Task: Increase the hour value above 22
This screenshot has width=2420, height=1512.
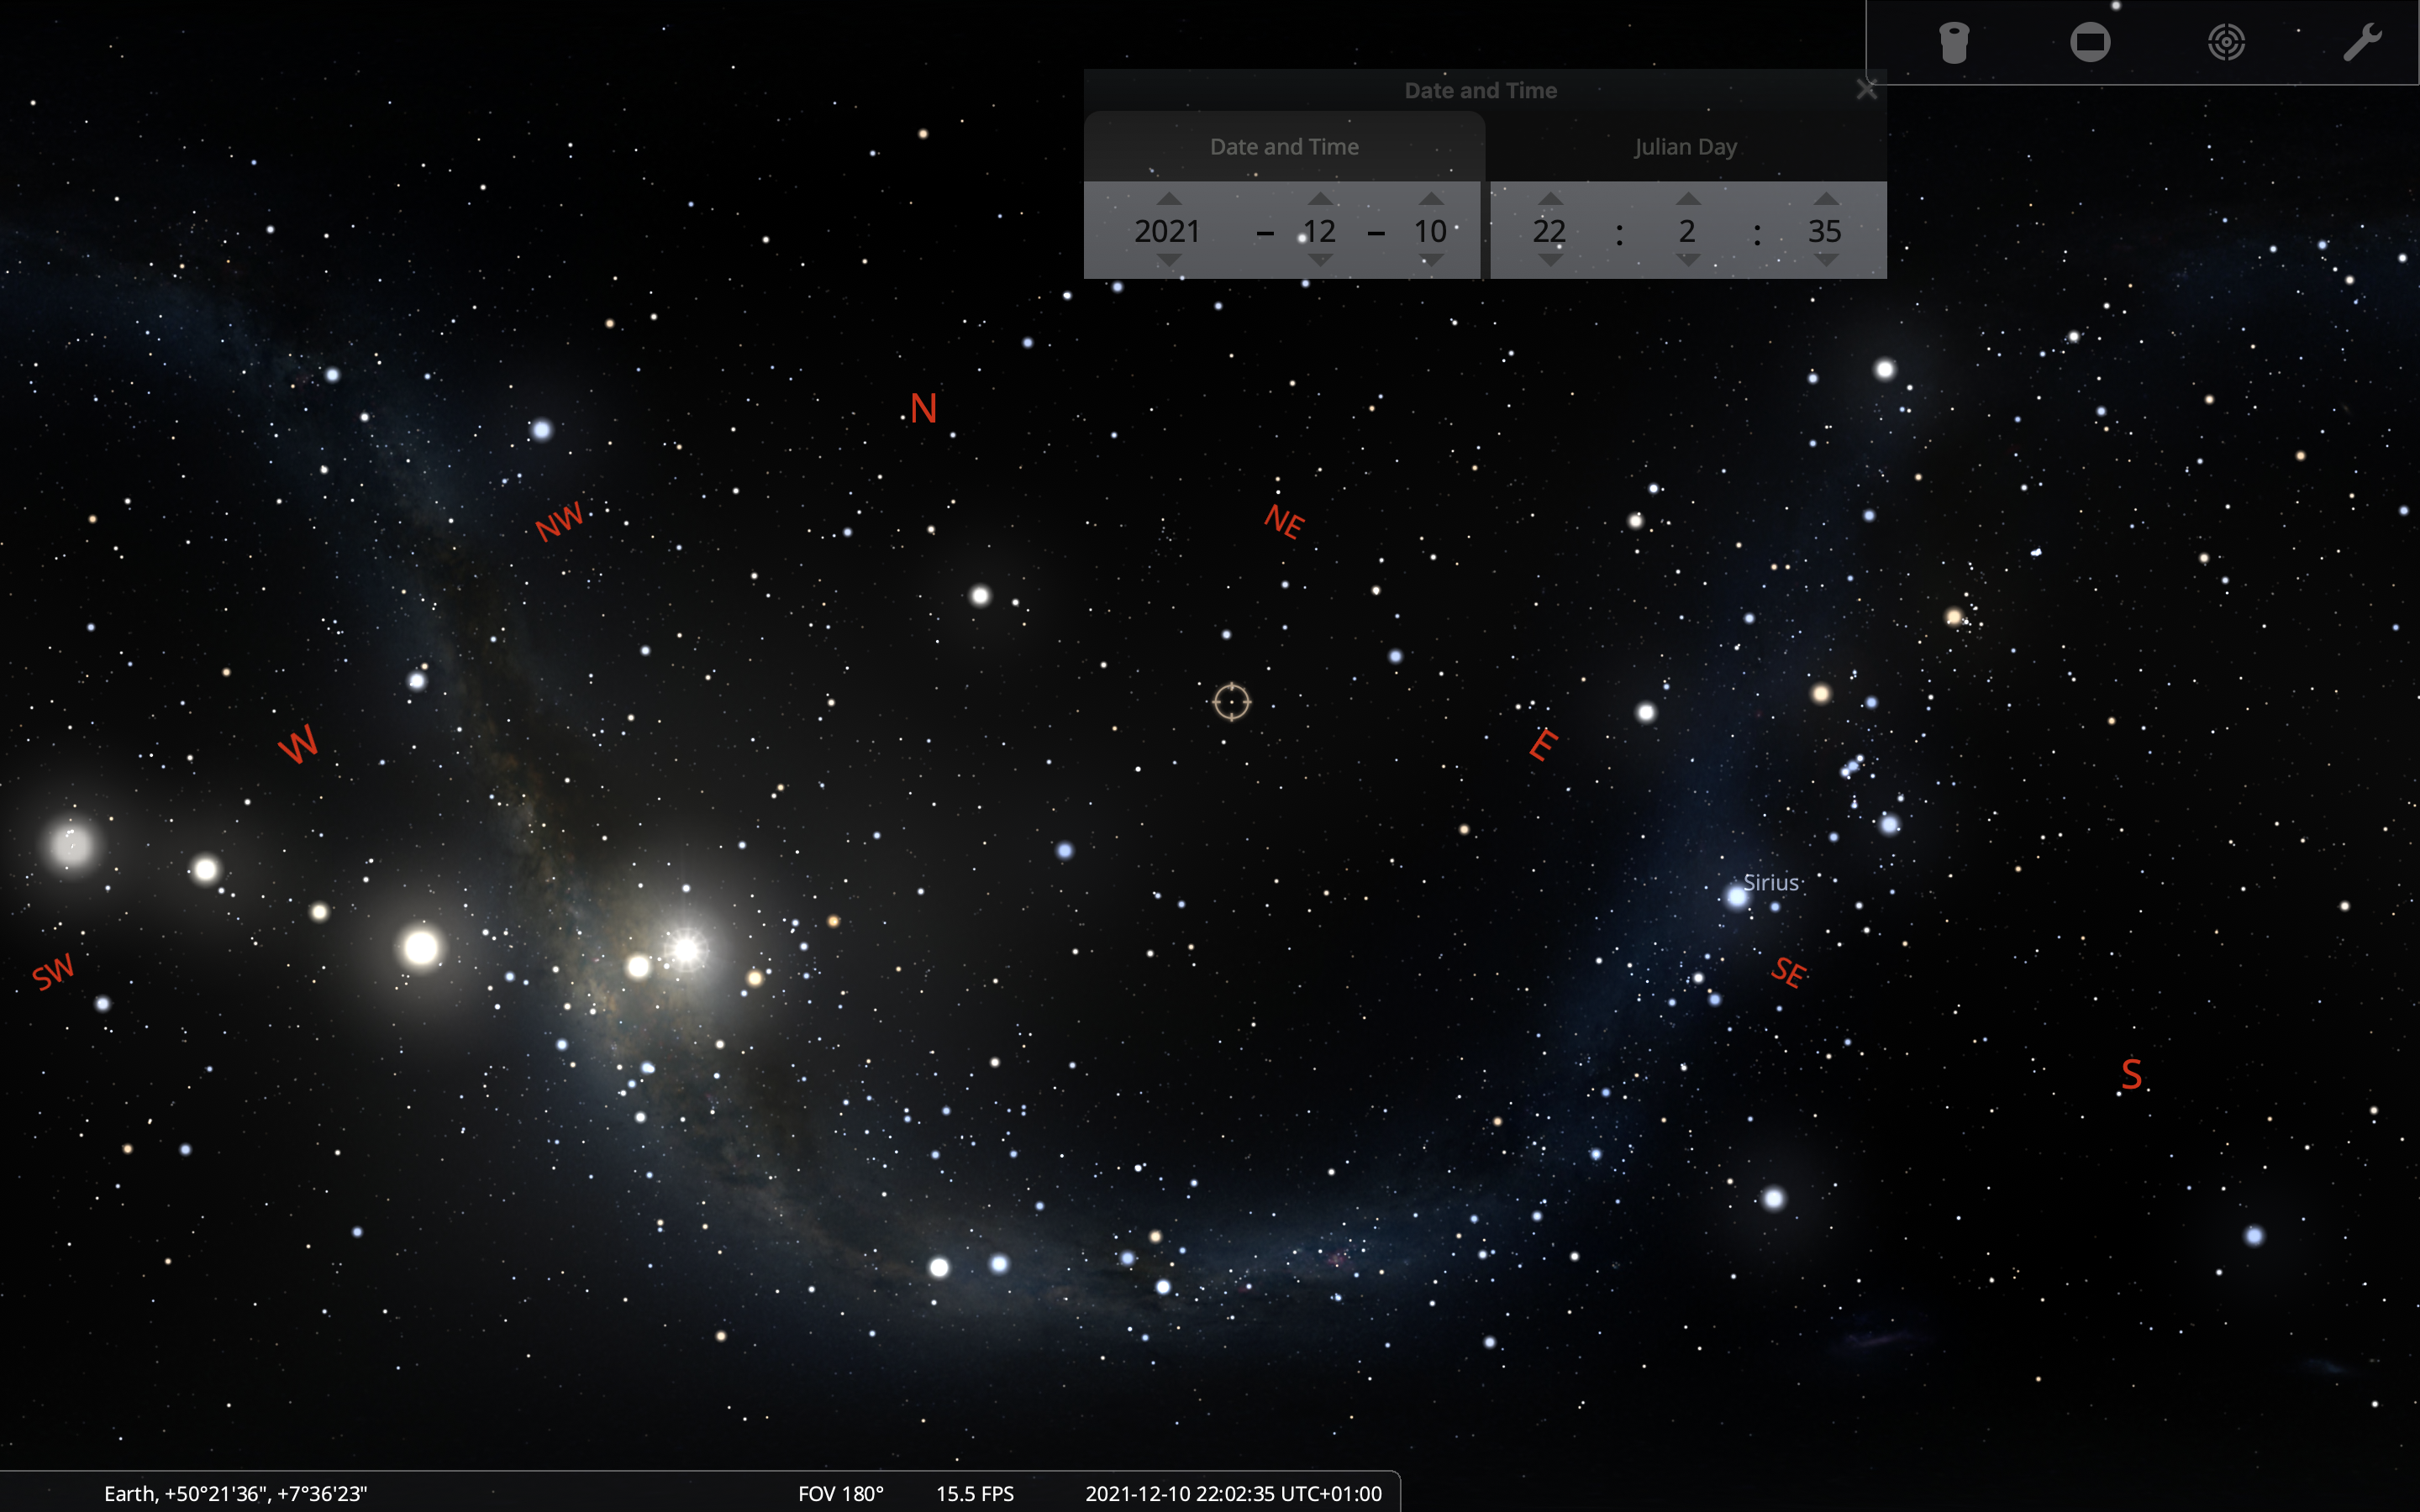Action: [1550, 199]
